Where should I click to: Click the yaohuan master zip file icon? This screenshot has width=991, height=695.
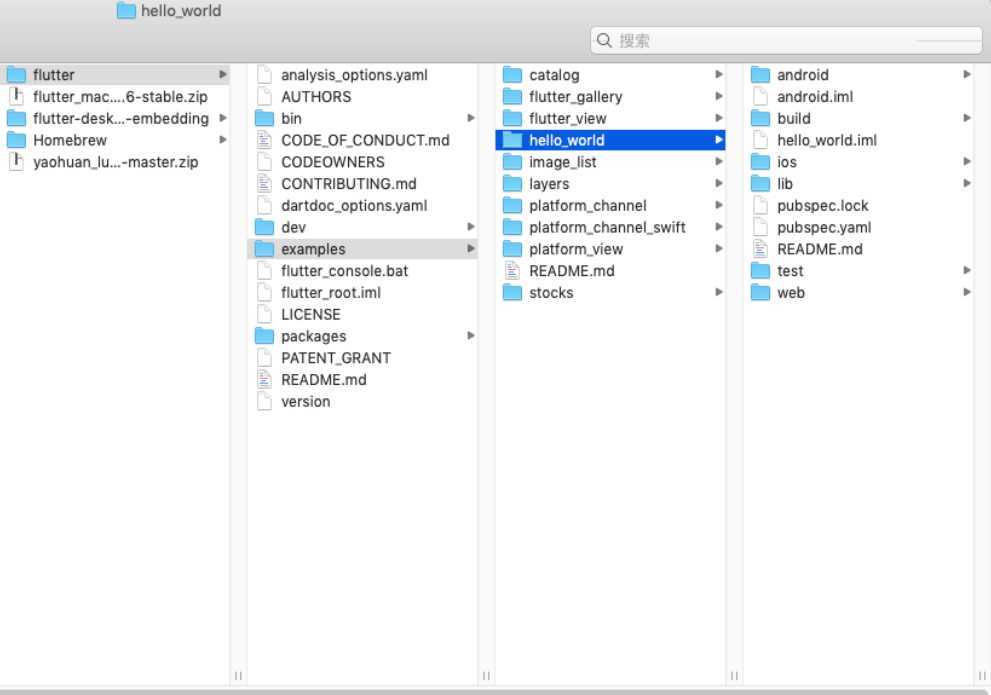point(16,162)
